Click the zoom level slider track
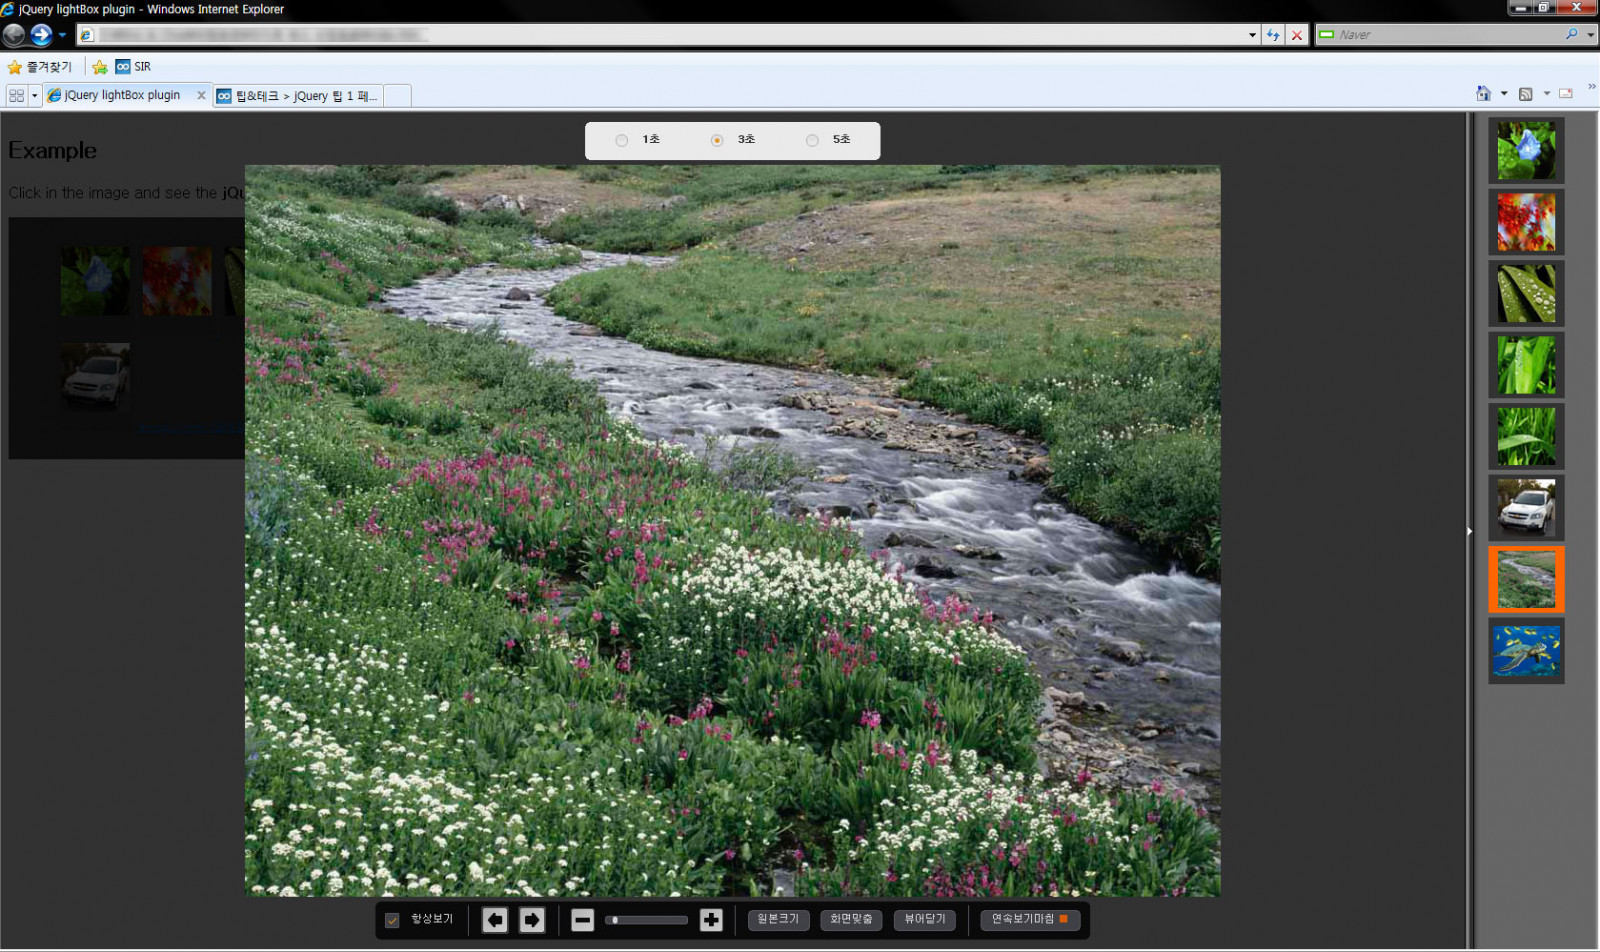The height and width of the screenshot is (952, 1600). [x=647, y=920]
